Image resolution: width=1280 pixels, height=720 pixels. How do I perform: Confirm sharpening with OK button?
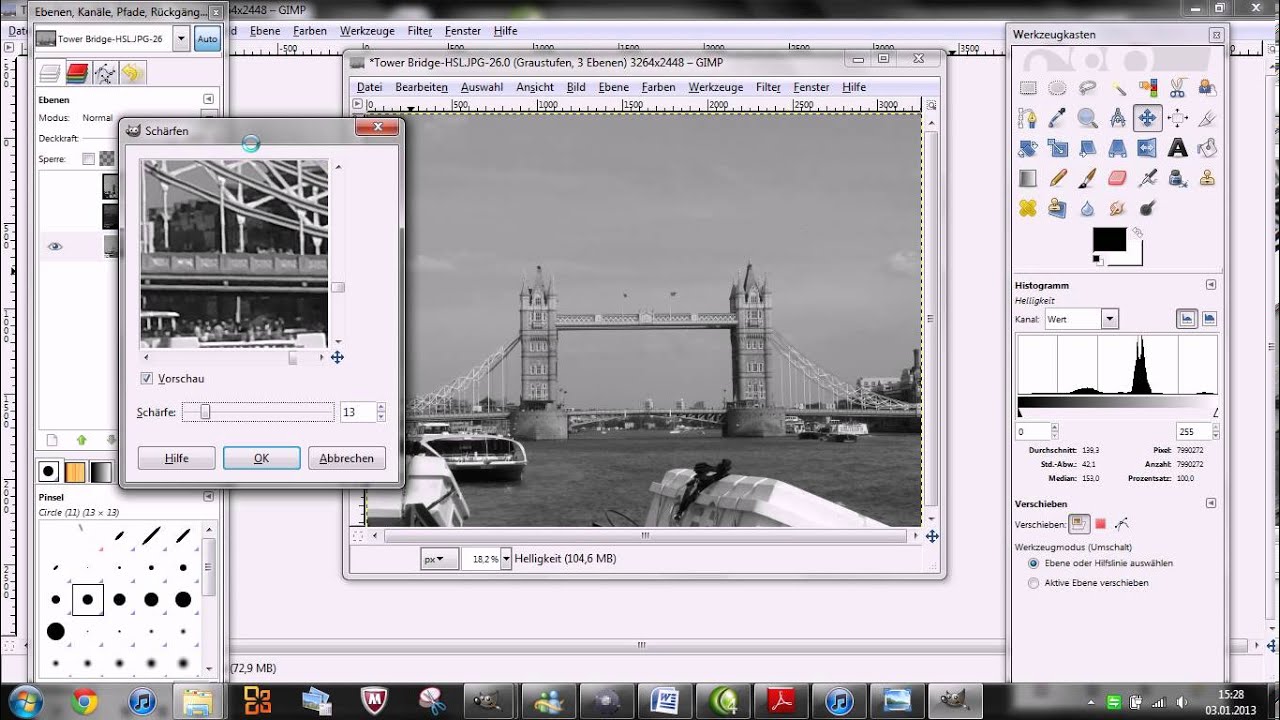(x=261, y=458)
